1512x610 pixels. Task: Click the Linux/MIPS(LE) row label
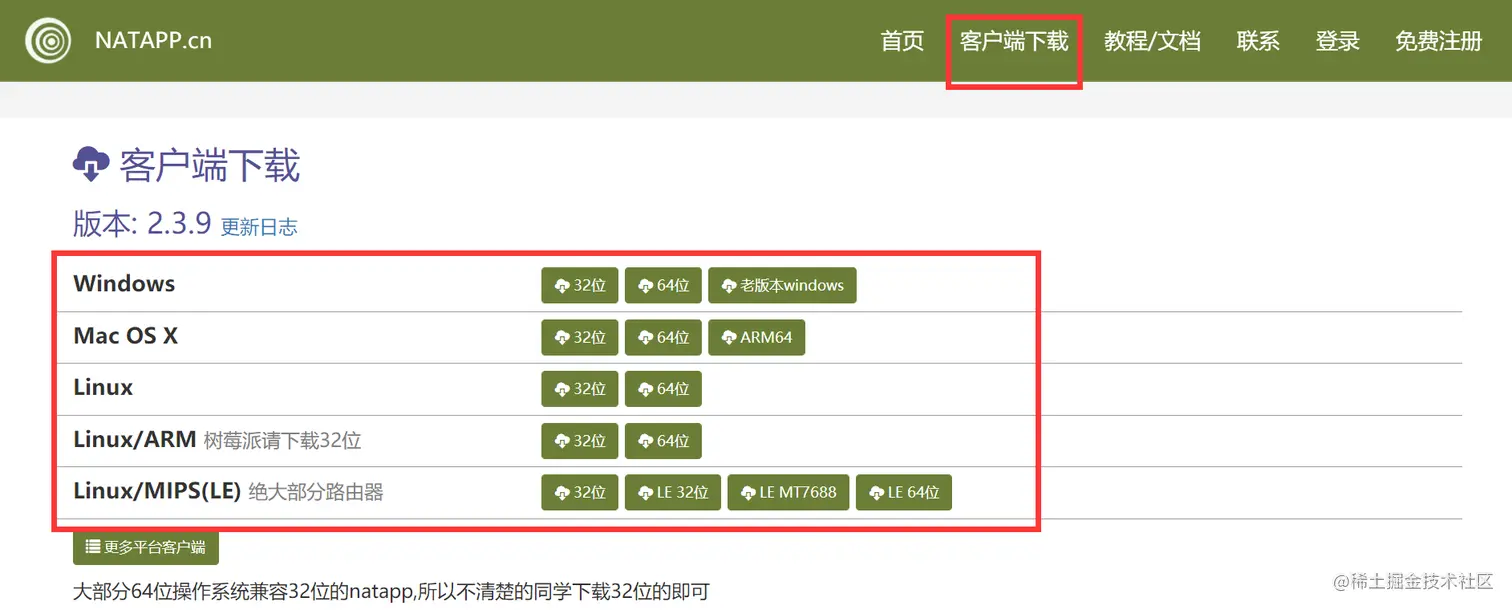click(157, 491)
